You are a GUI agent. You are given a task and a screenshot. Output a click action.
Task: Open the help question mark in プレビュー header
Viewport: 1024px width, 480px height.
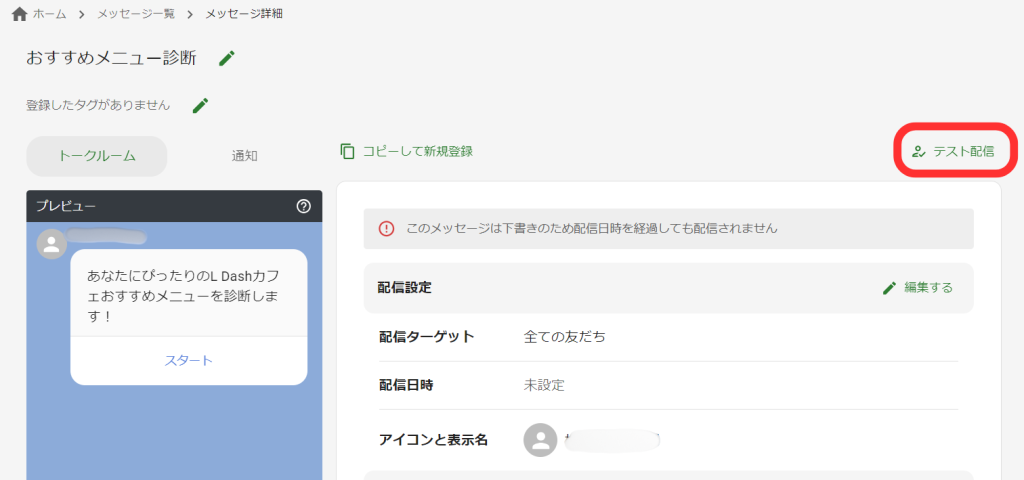tap(304, 206)
